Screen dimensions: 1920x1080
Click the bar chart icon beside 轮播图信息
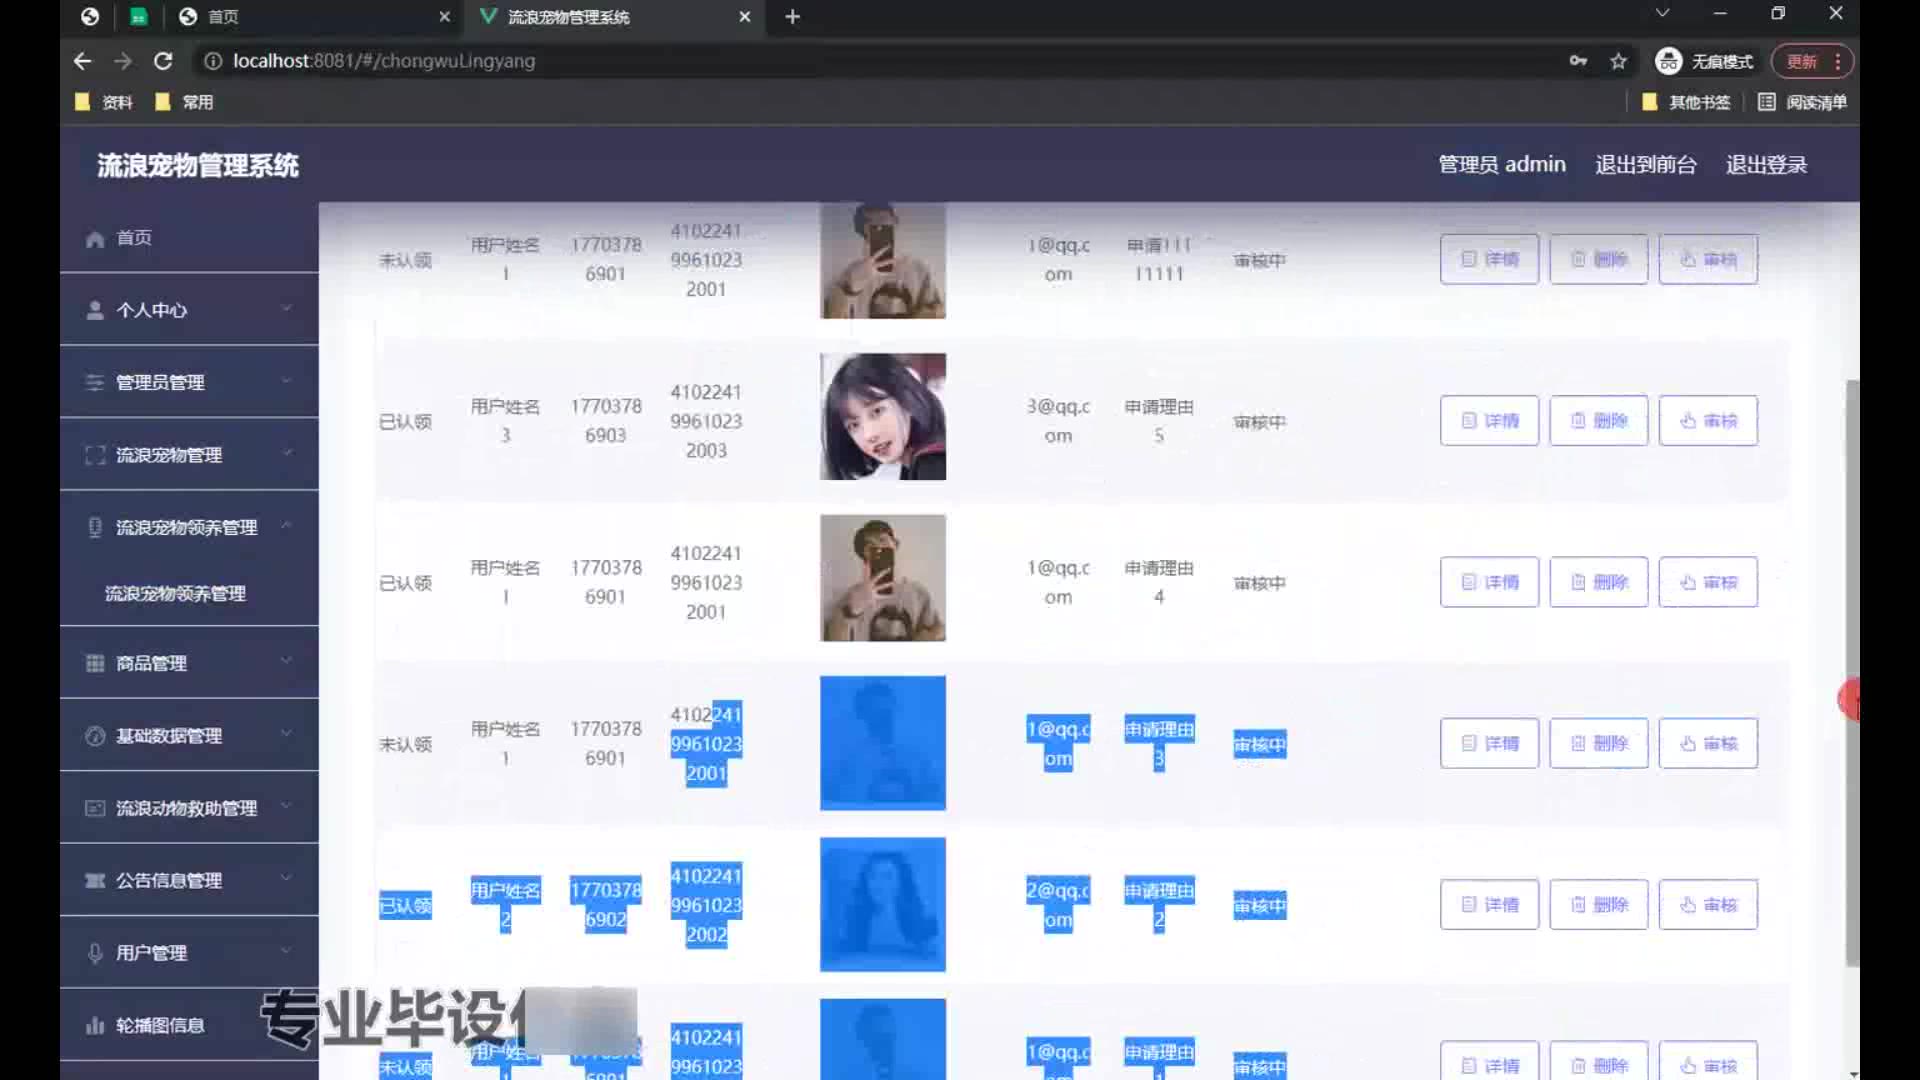pos(95,1025)
